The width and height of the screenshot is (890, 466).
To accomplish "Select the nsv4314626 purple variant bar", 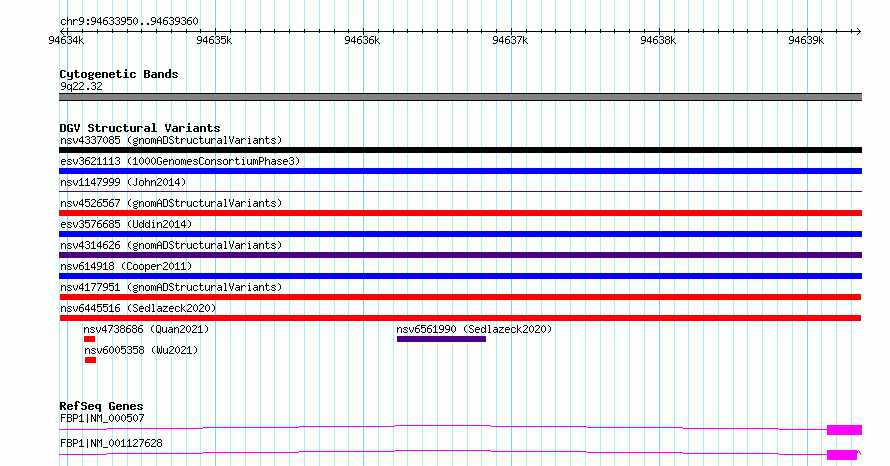I will 460,255.
